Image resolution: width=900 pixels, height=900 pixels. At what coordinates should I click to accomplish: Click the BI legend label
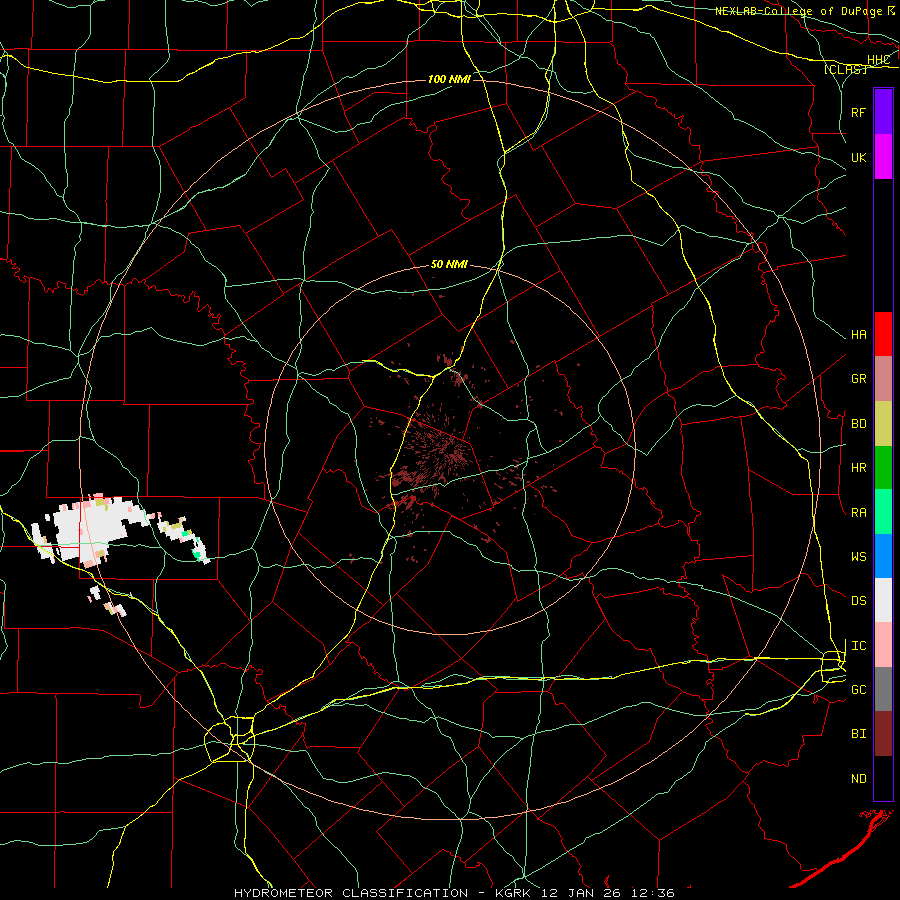click(859, 734)
